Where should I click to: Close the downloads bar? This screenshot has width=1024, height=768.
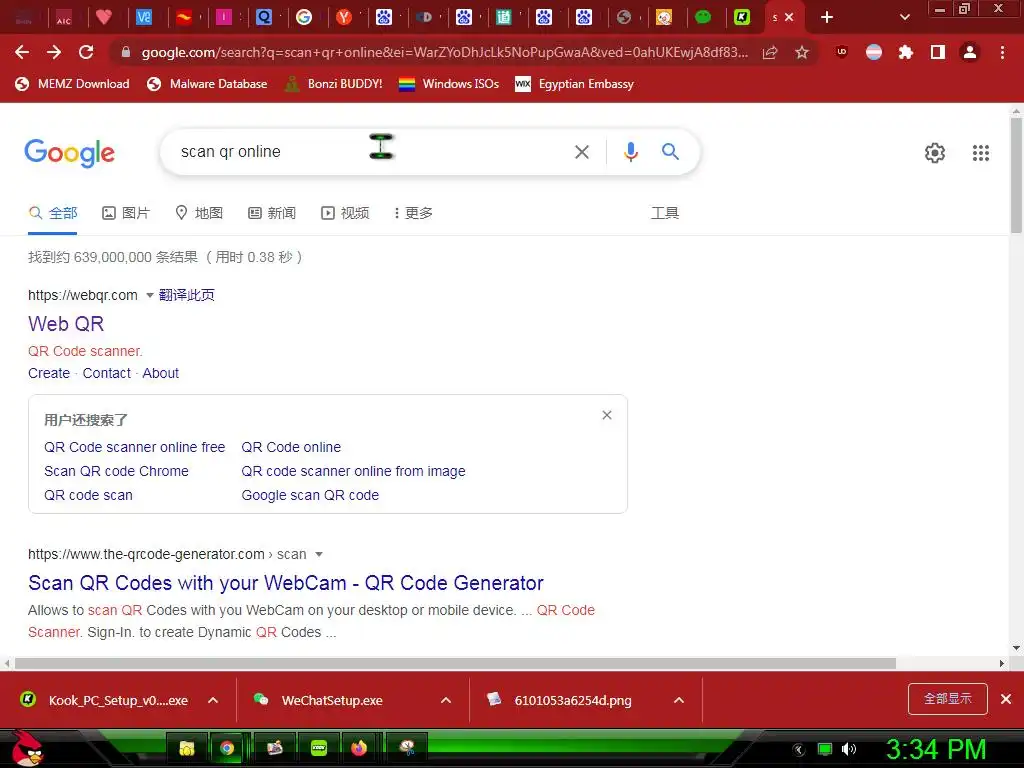1006,699
